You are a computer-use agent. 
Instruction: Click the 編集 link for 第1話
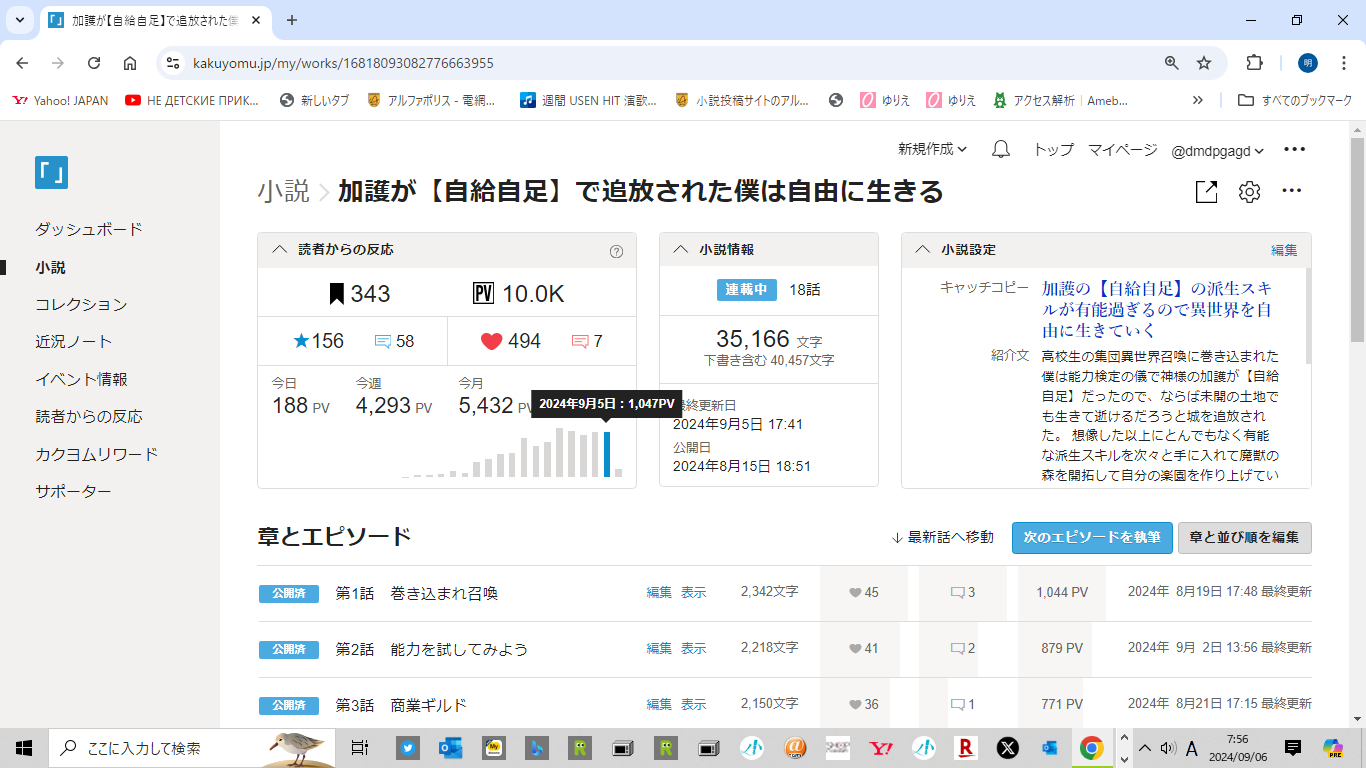click(x=659, y=593)
